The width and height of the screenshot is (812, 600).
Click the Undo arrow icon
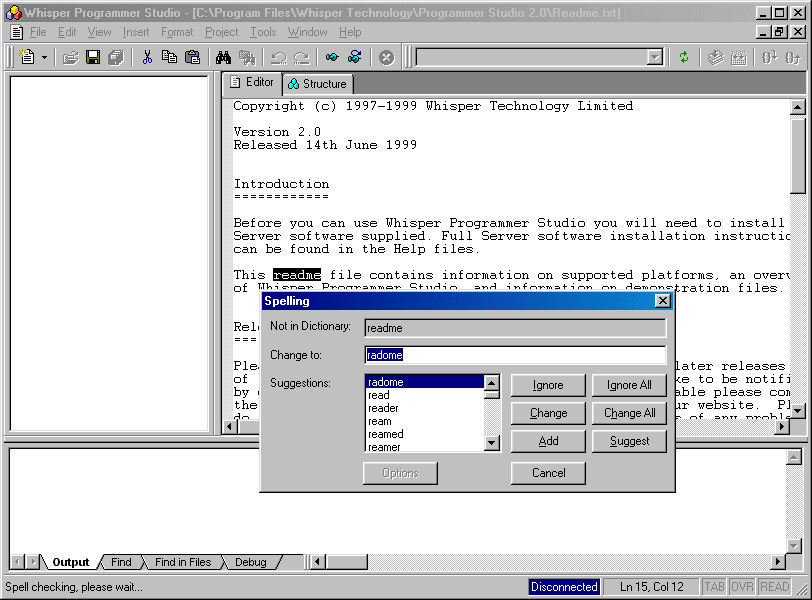279,57
